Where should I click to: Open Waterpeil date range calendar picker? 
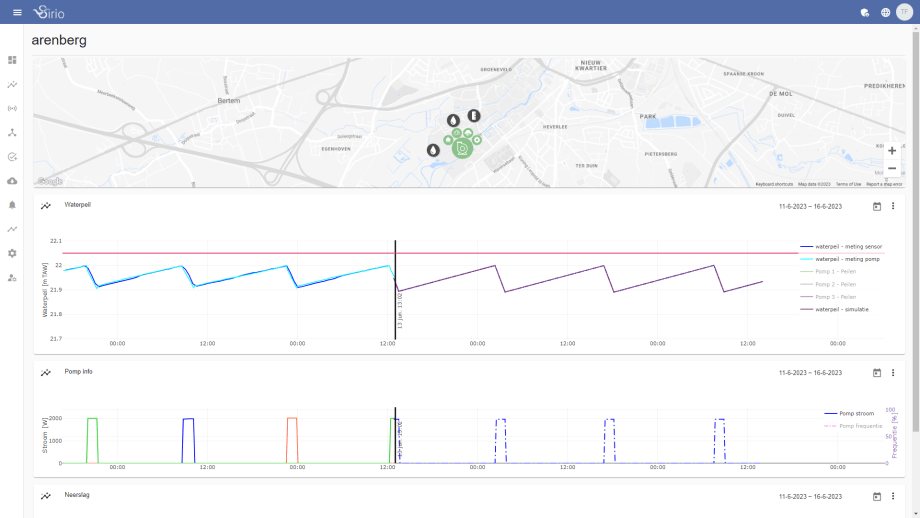click(x=877, y=206)
